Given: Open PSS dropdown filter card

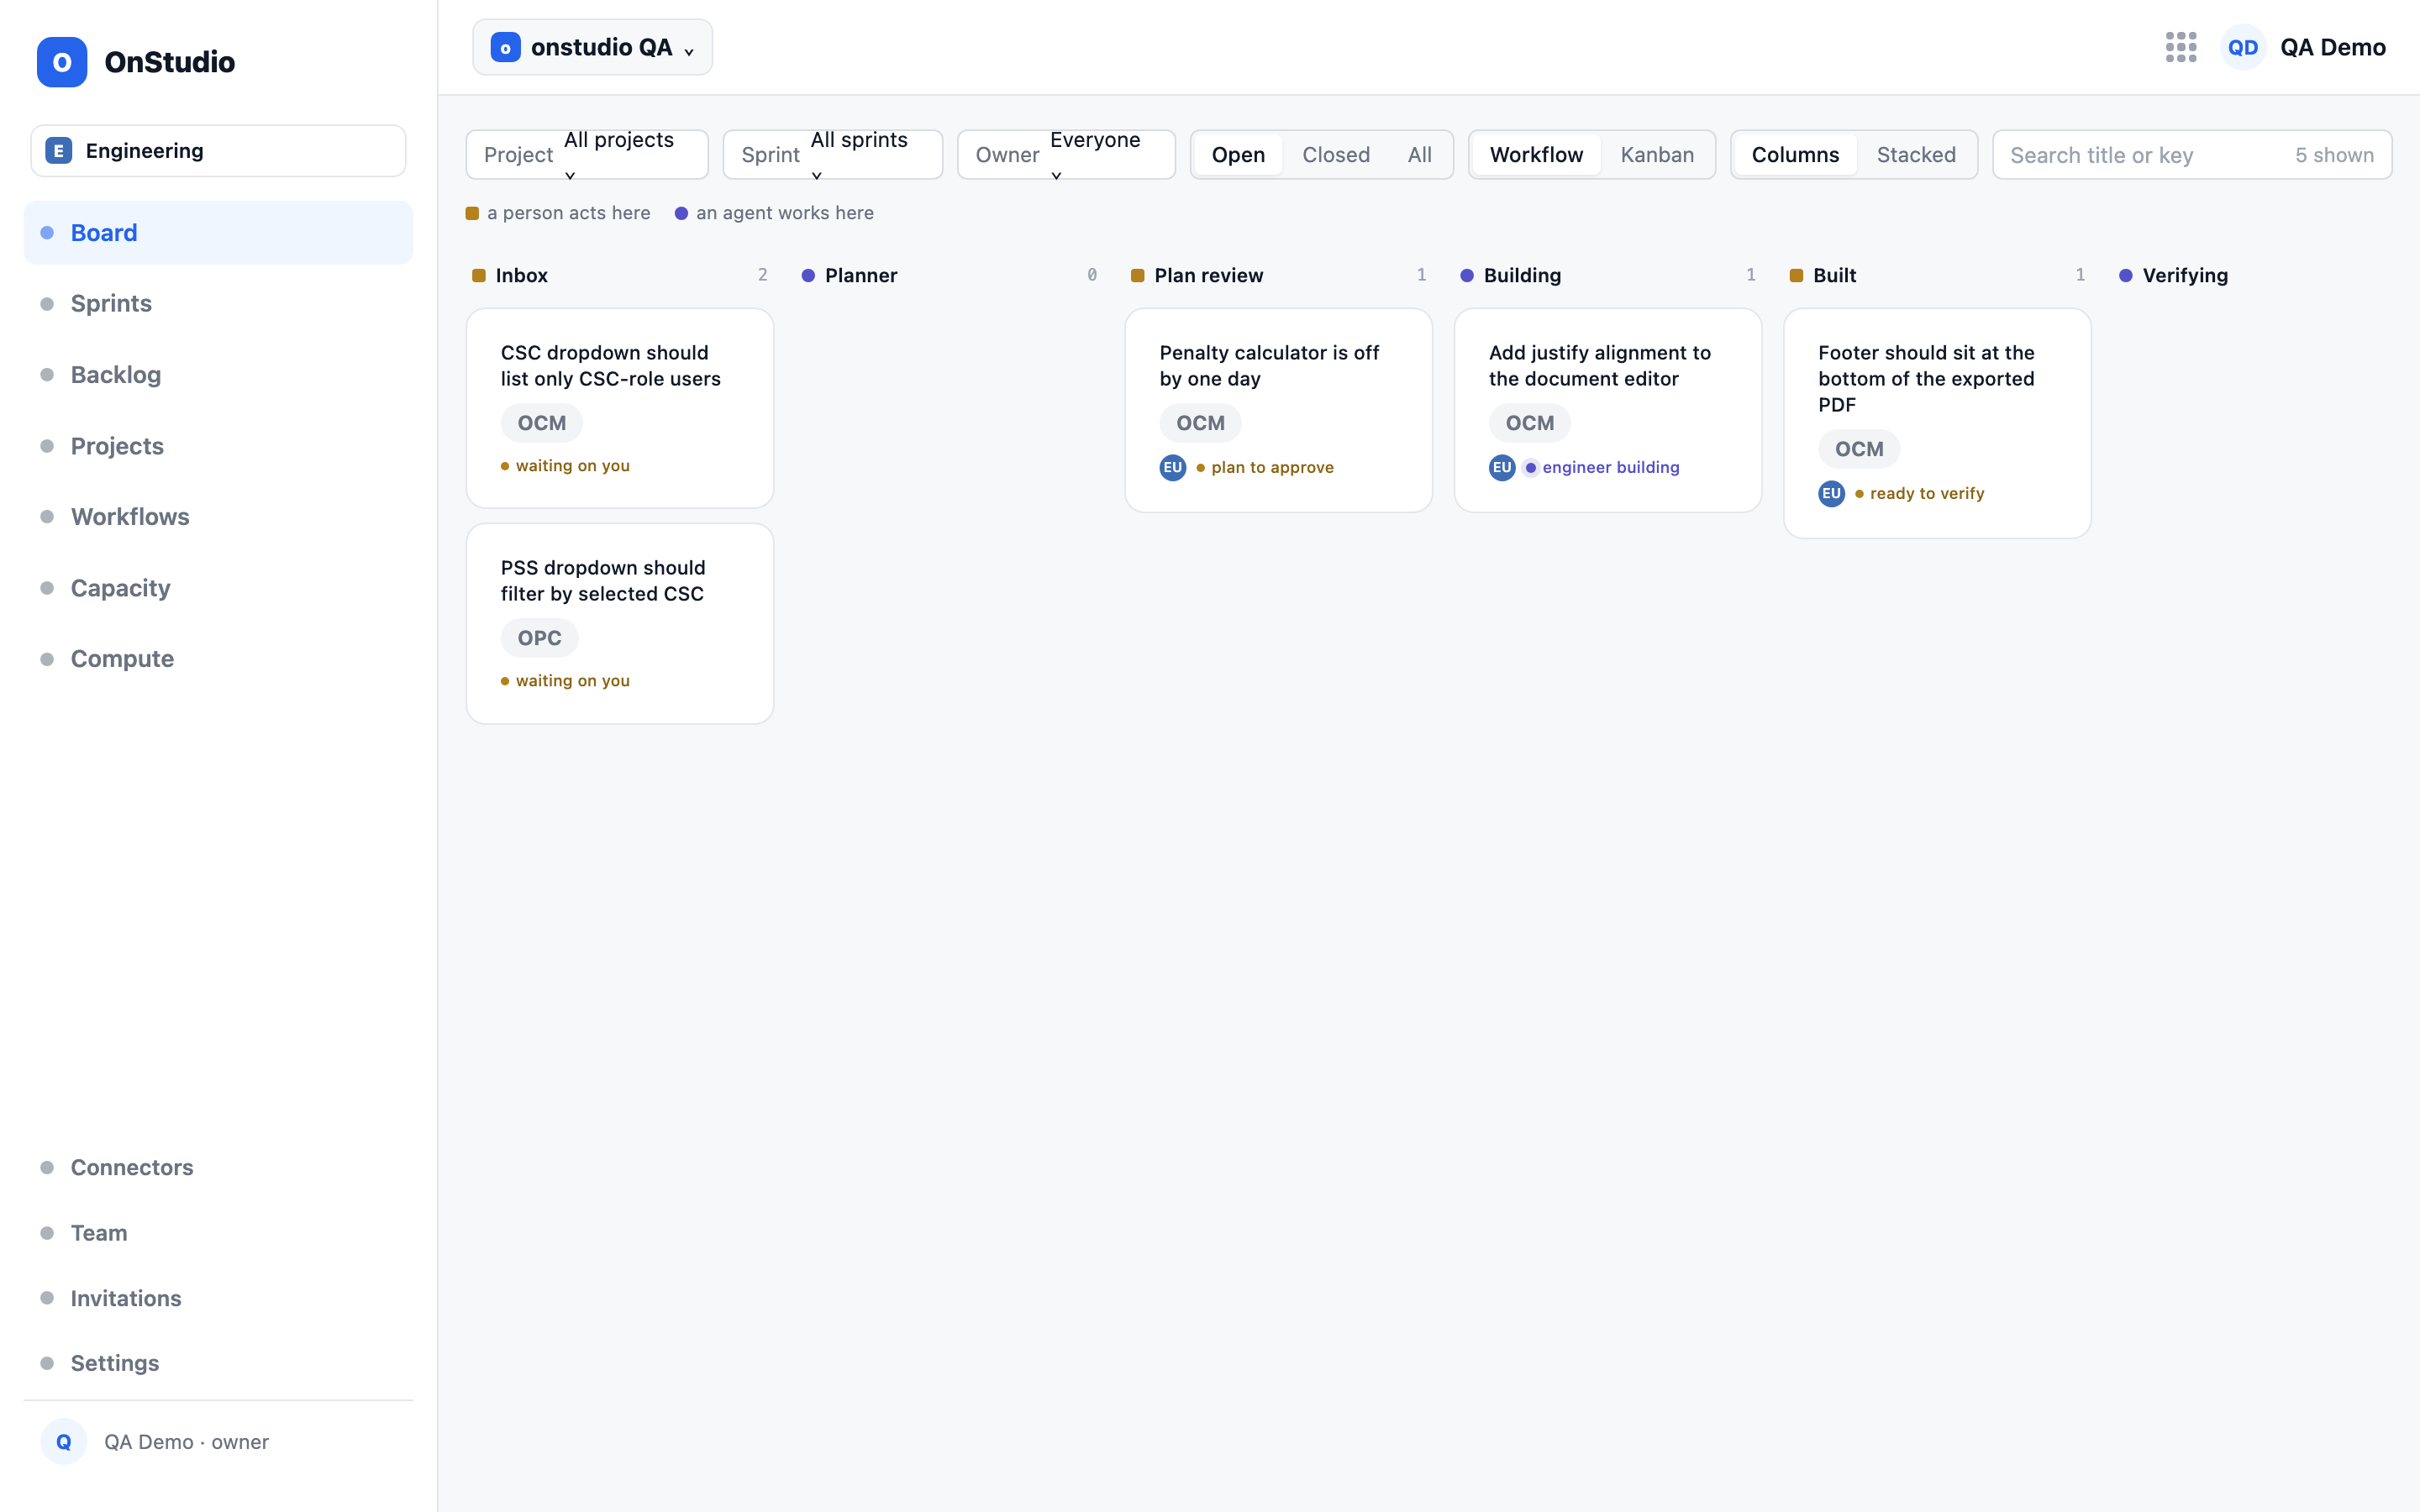Looking at the screenshot, I should [620, 624].
